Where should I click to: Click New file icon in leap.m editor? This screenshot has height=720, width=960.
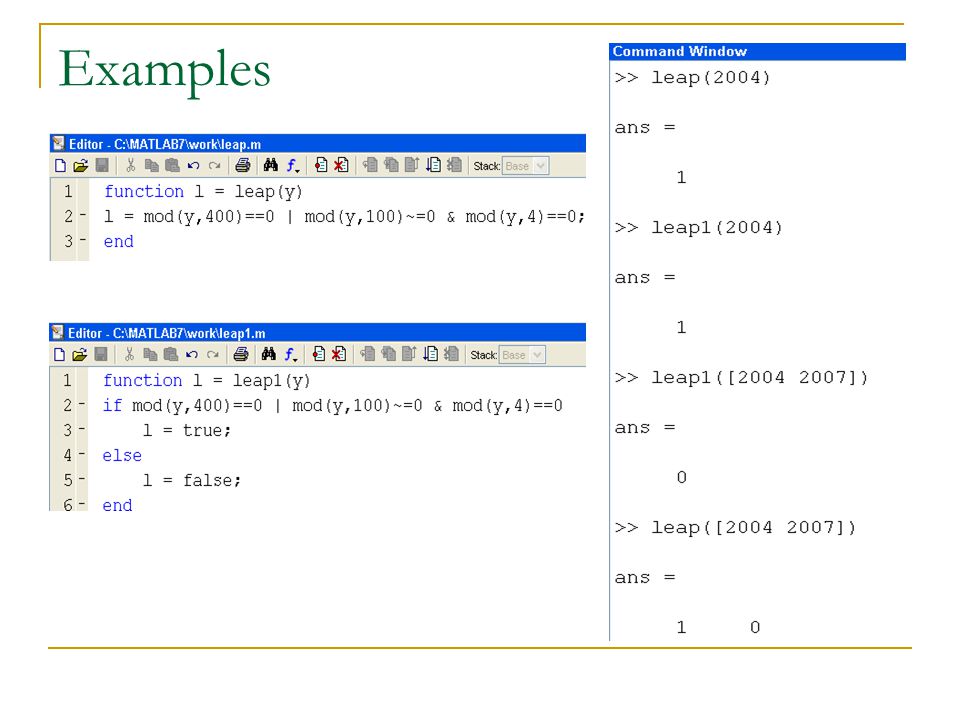point(60,165)
